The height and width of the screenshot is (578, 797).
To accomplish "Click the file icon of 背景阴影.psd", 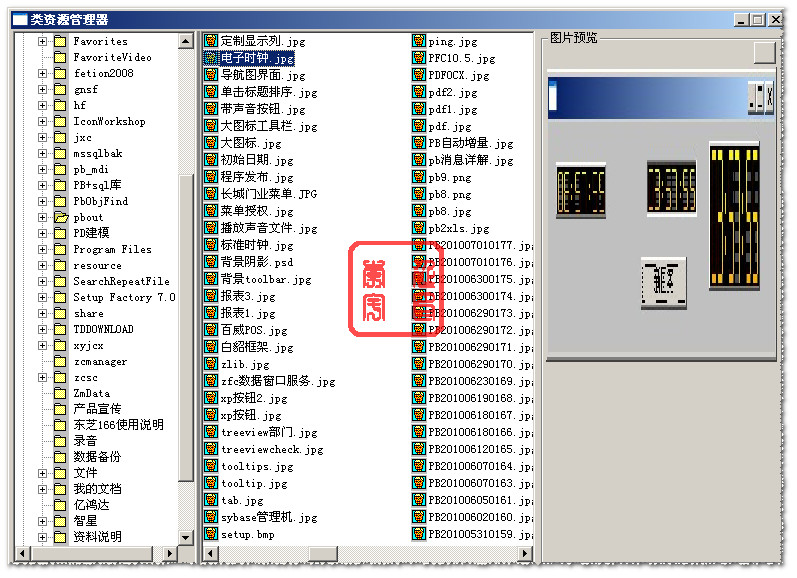I will tap(211, 262).
